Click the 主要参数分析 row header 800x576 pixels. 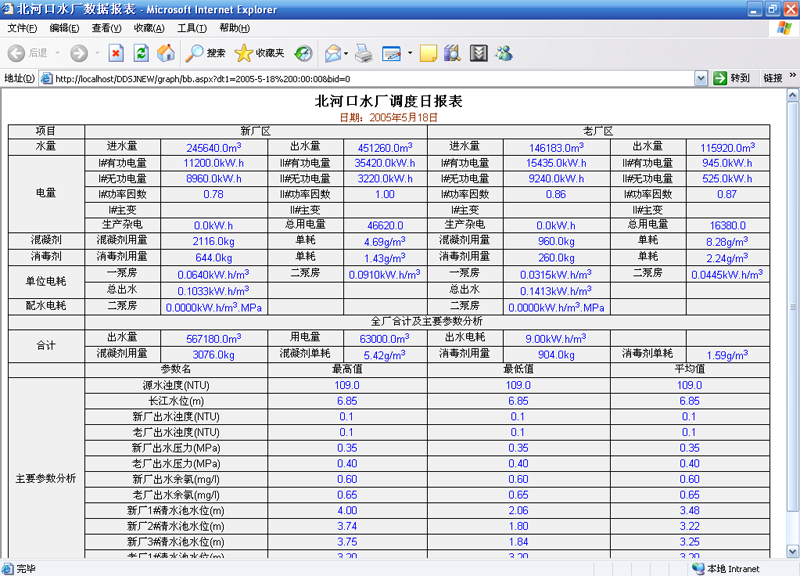46,479
